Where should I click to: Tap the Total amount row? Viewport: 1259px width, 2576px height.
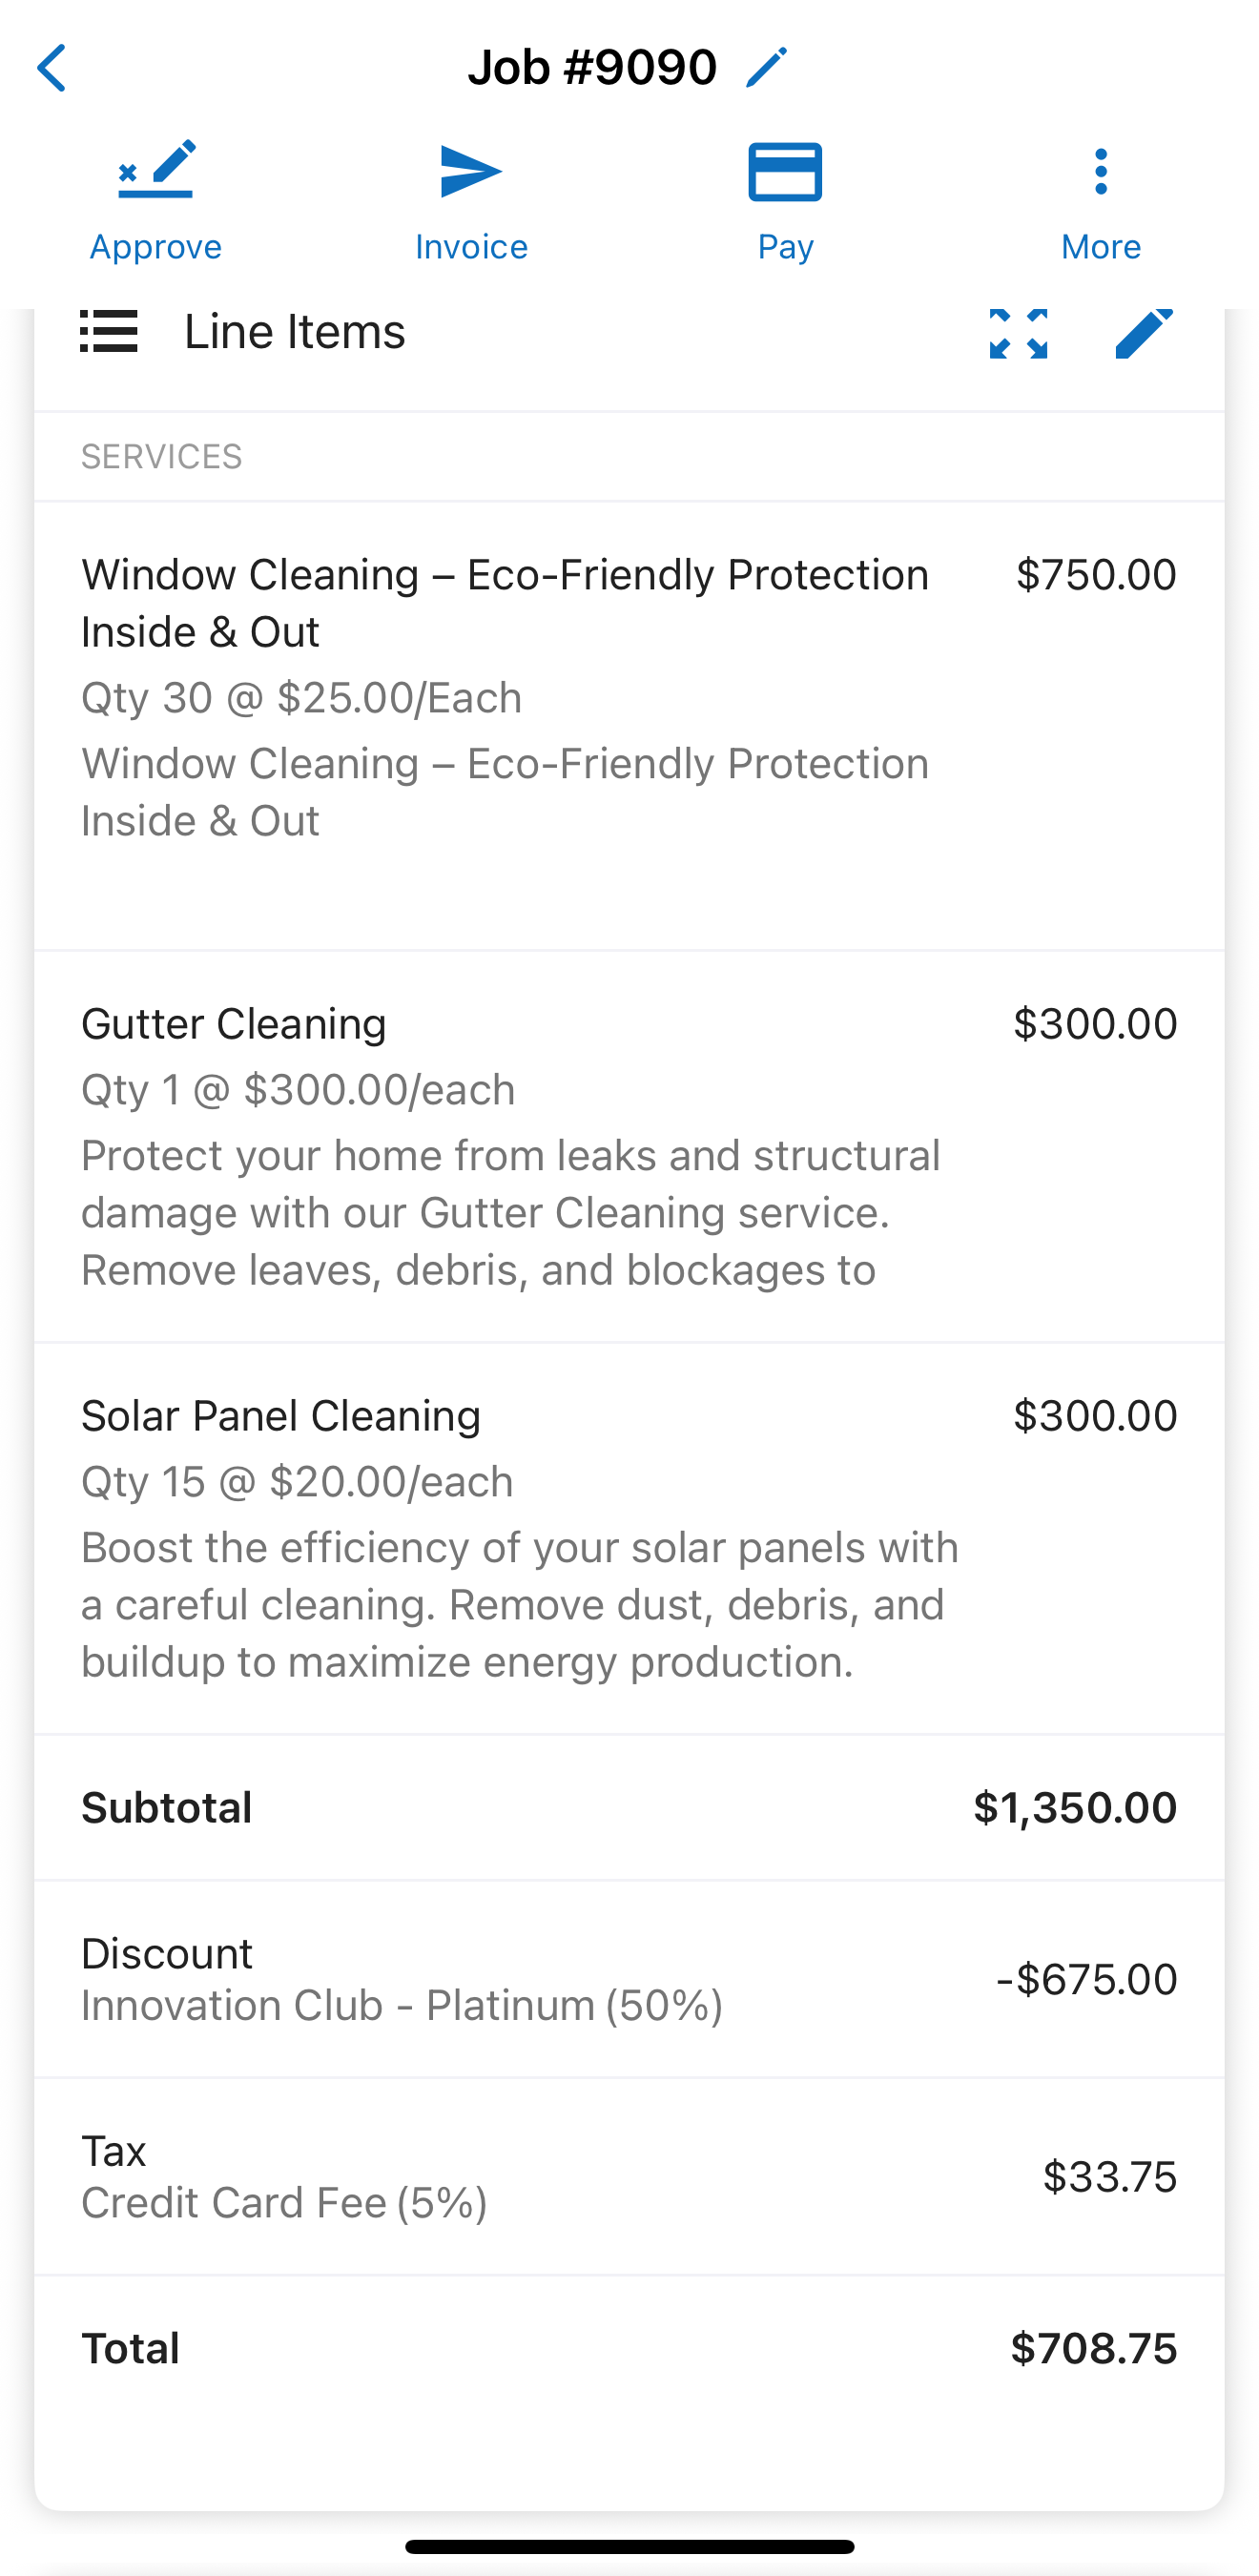point(629,2348)
